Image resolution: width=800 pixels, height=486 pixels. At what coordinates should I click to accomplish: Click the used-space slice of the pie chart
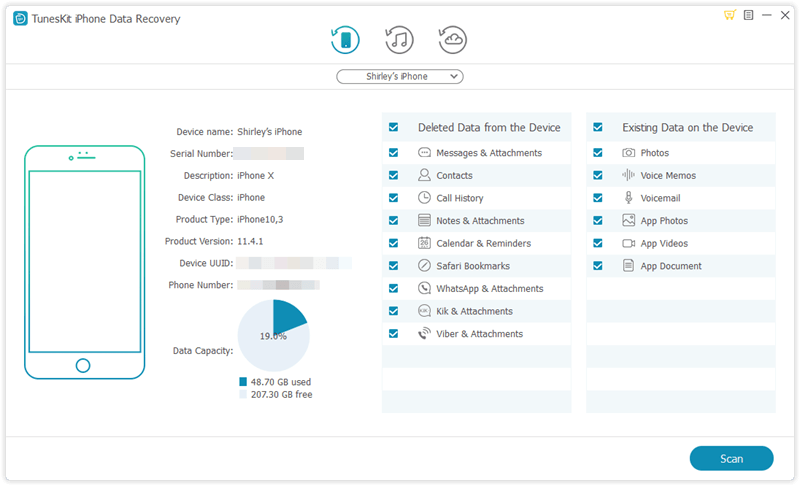pos(288,318)
